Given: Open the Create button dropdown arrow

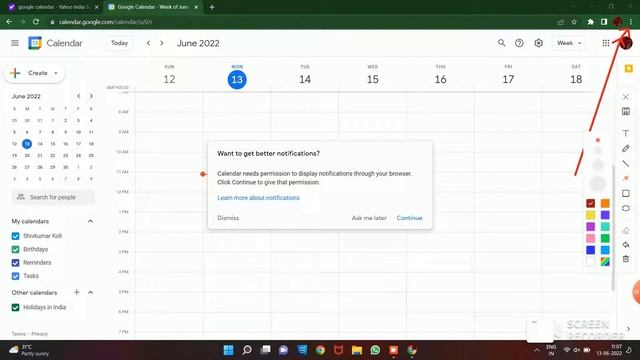Looking at the screenshot, I should 56,73.
